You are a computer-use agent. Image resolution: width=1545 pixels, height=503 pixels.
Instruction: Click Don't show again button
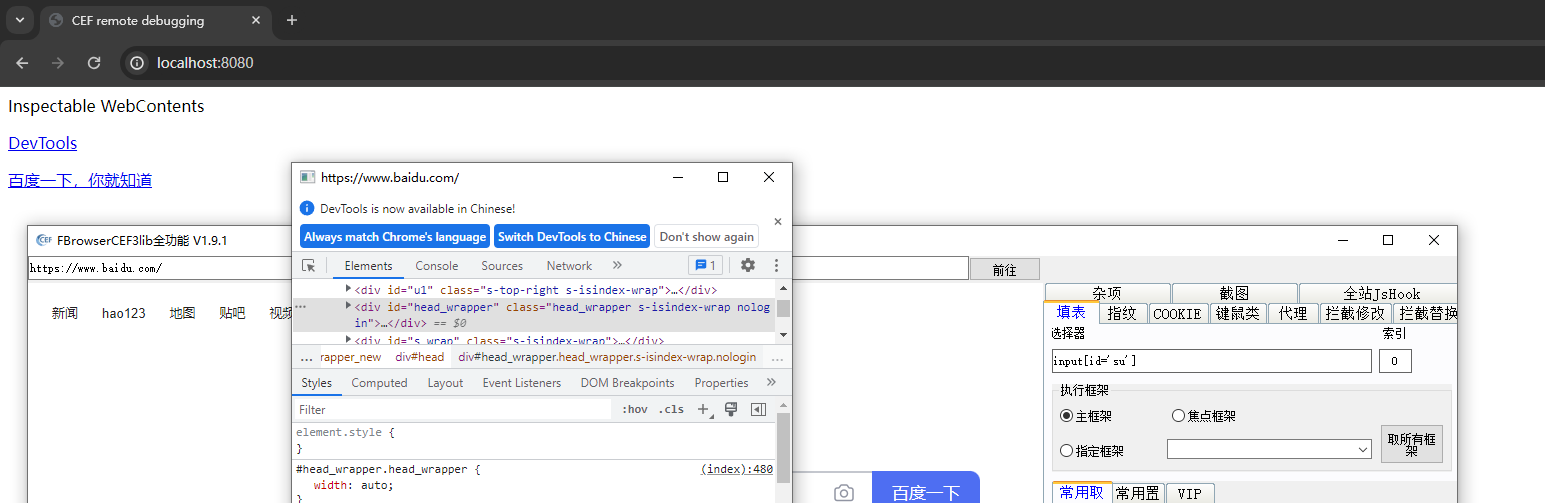(x=707, y=237)
